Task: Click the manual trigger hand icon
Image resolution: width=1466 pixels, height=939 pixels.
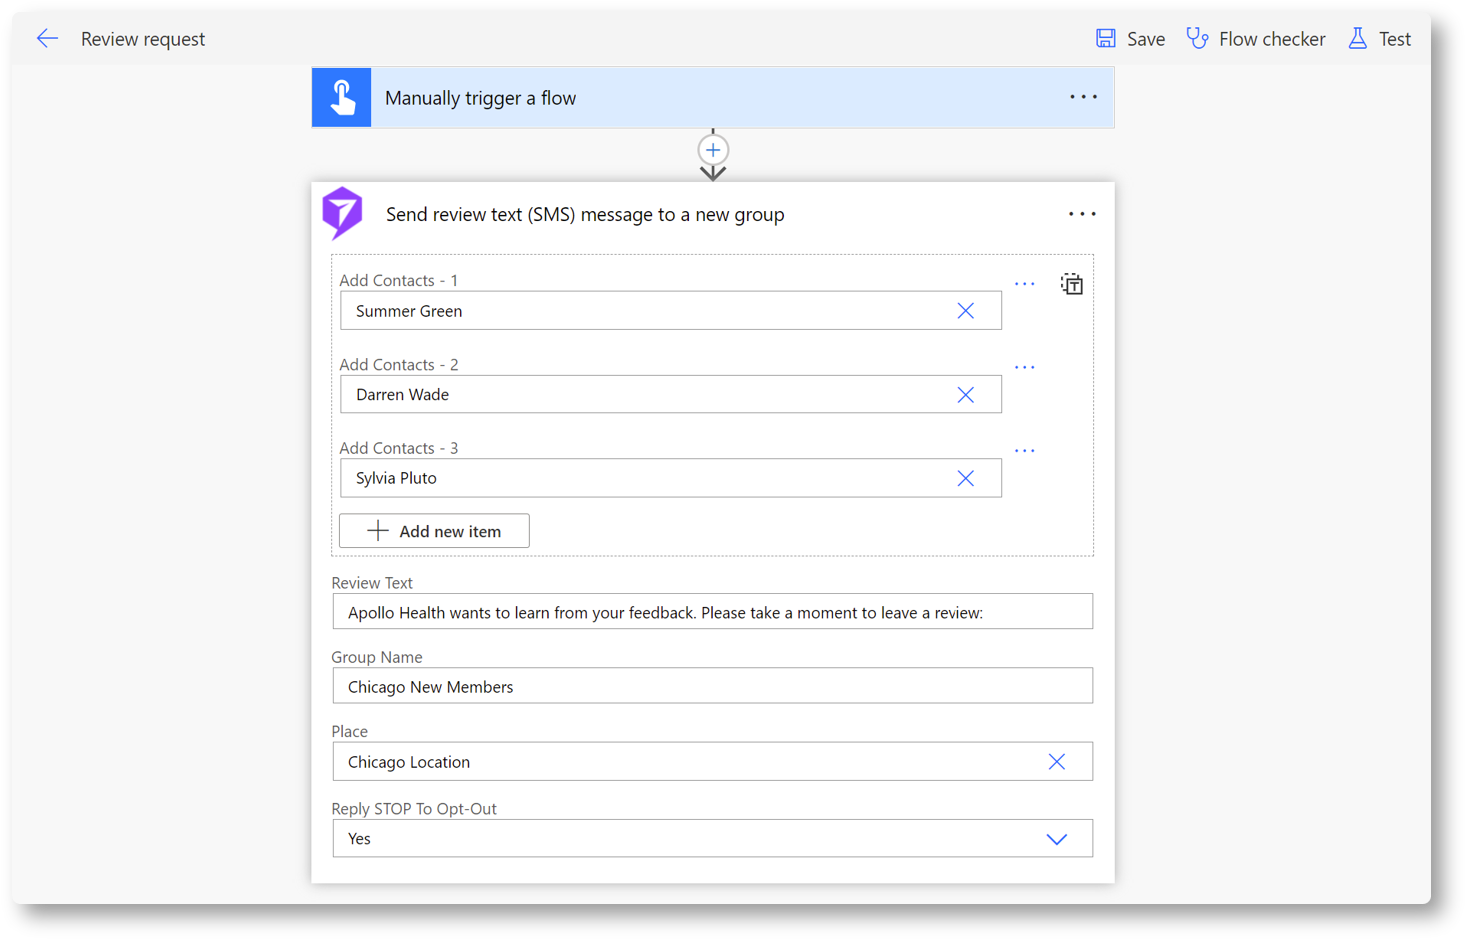Action: [342, 98]
